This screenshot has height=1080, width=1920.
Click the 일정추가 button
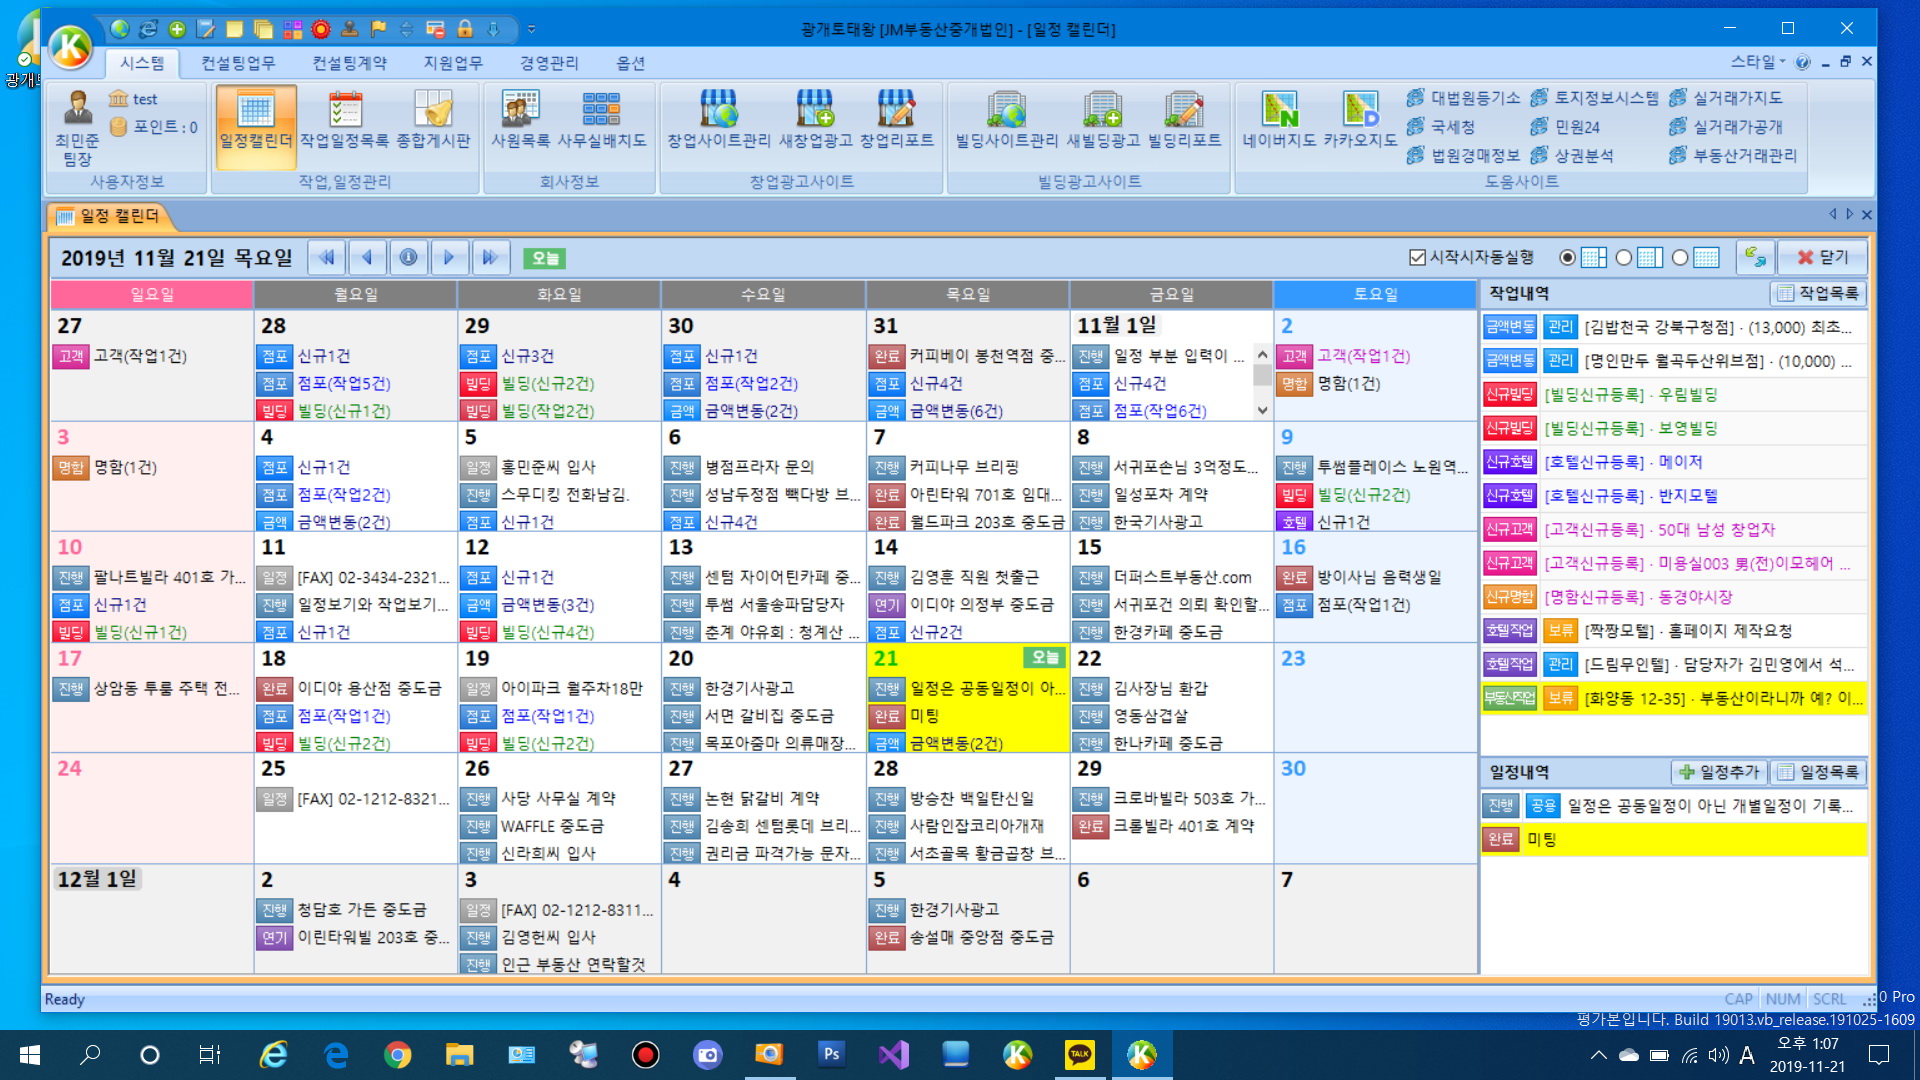click(1718, 772)
